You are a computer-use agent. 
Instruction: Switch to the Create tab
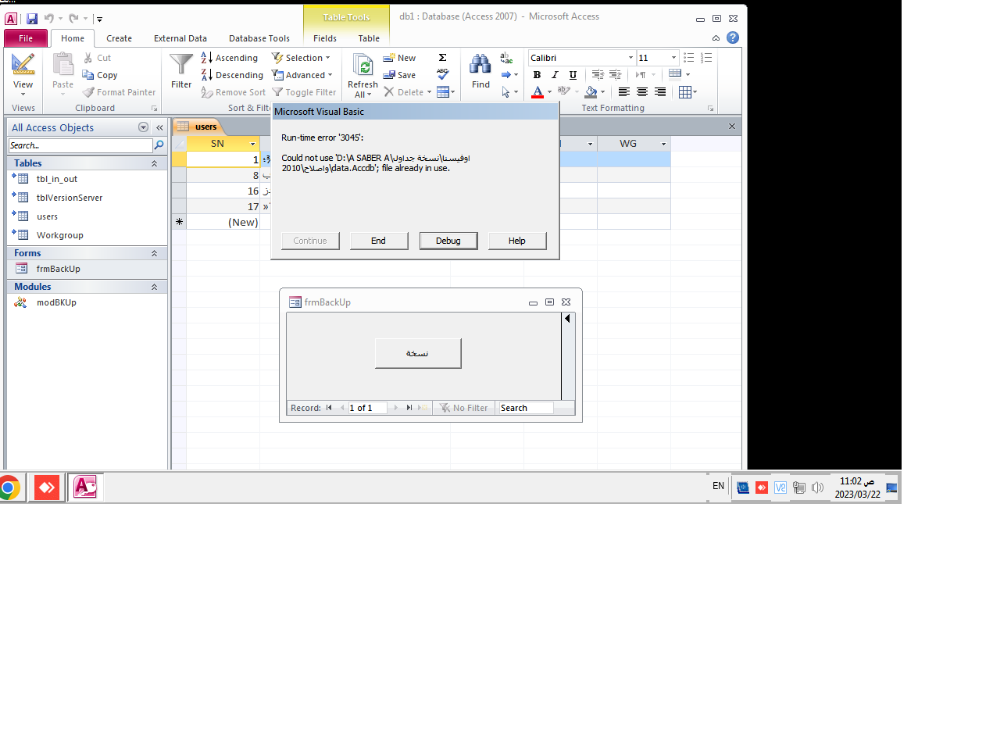[119, 38]
